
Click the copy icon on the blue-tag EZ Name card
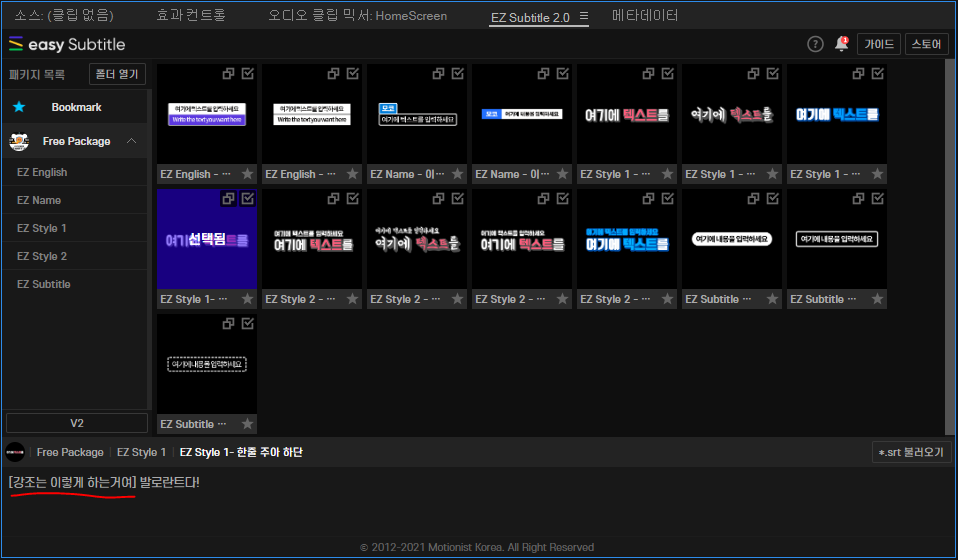(544, 74)
